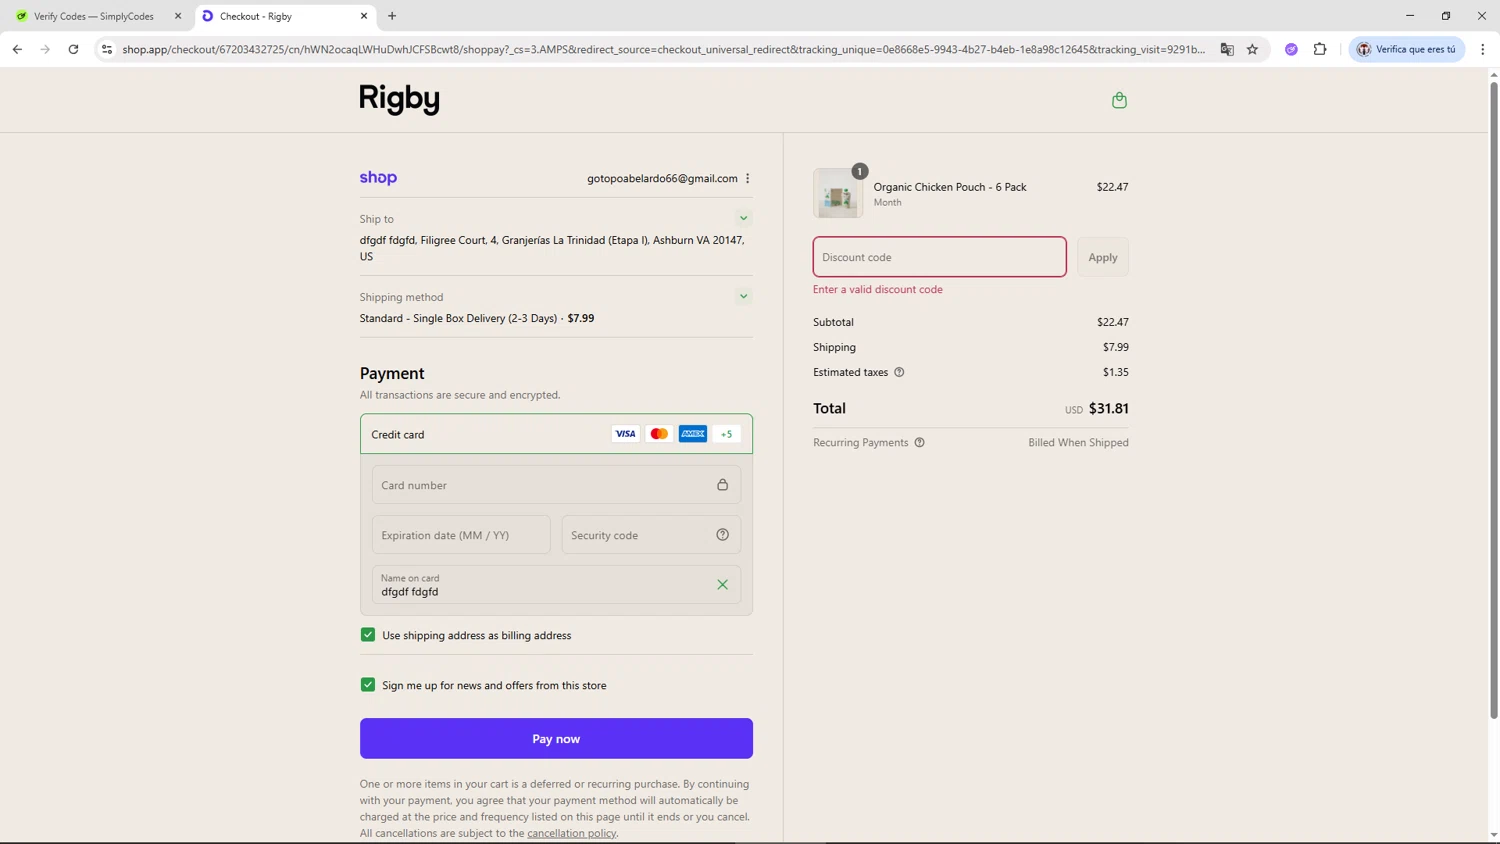Image resolution: width=1500 pixels, height=844 pixels.
Task: Close the Verify Codes tab
Action: pyautogui.click(x=178, y=16)
